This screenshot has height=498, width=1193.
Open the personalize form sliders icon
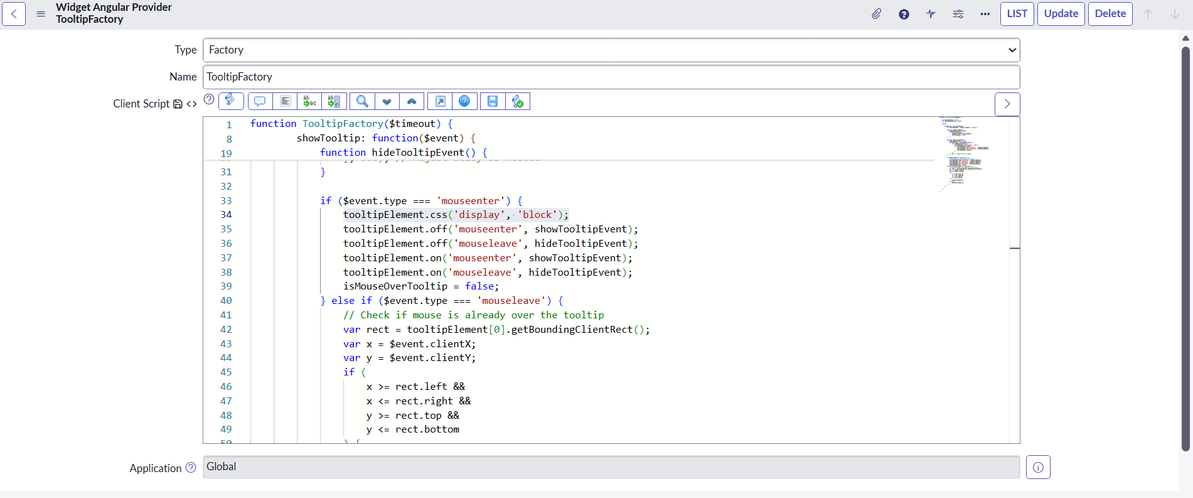tap(958, 14)
